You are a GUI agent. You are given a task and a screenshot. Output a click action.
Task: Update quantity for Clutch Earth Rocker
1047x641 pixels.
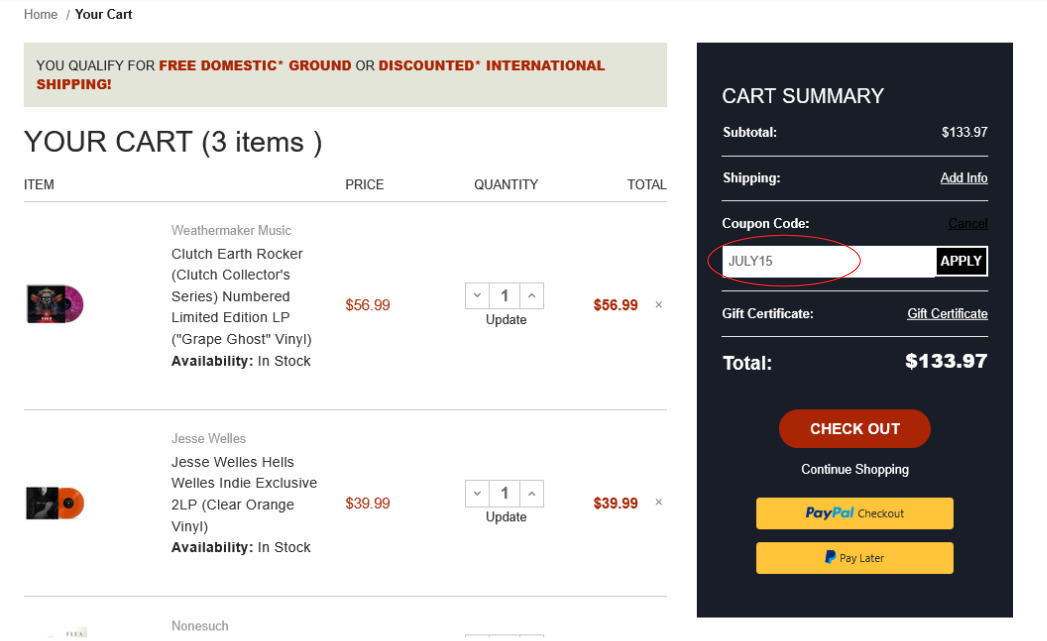(x=505, y=320)
